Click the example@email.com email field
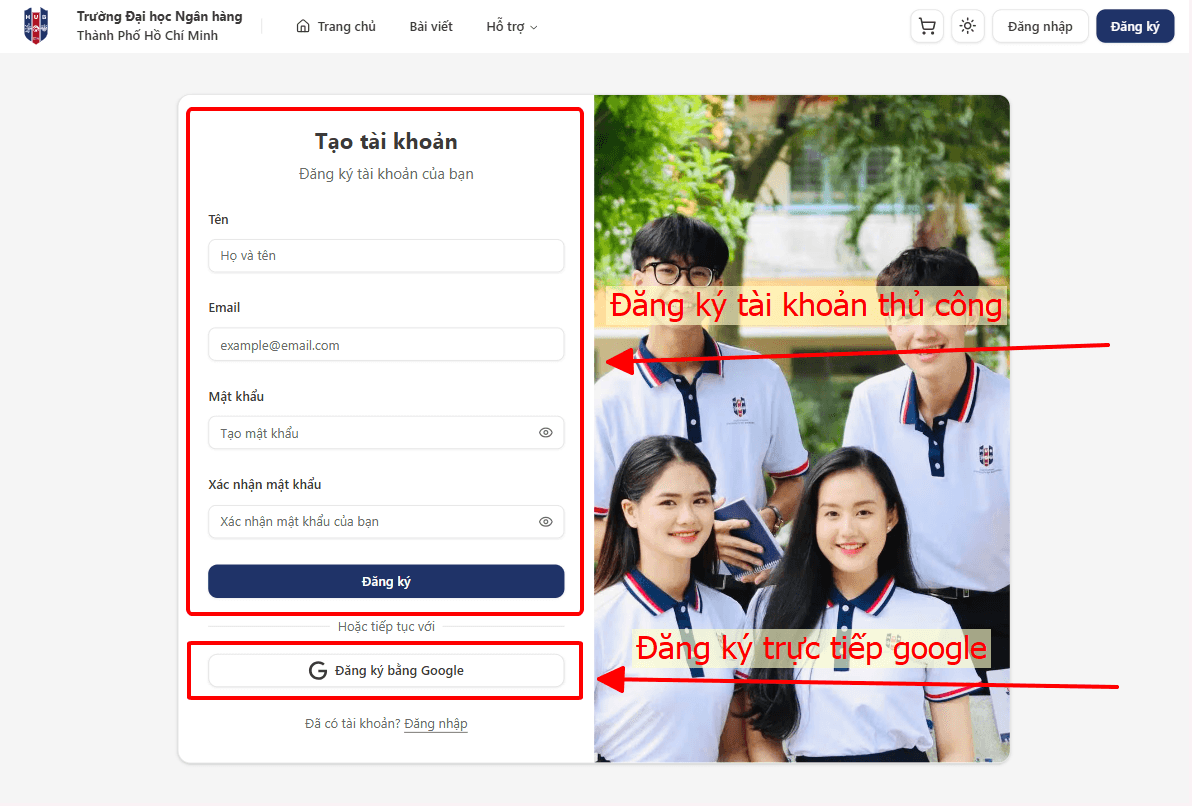The height and width of the screenshot is (806, 1192). click(x=386, y=344)
